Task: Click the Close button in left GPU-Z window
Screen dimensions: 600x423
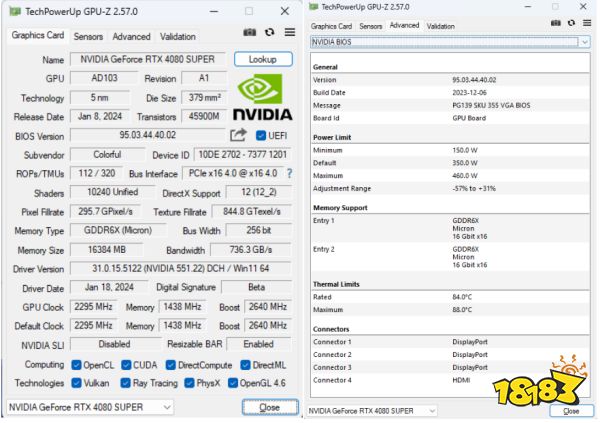Action: pyautogui.click(x=270, y=407)
